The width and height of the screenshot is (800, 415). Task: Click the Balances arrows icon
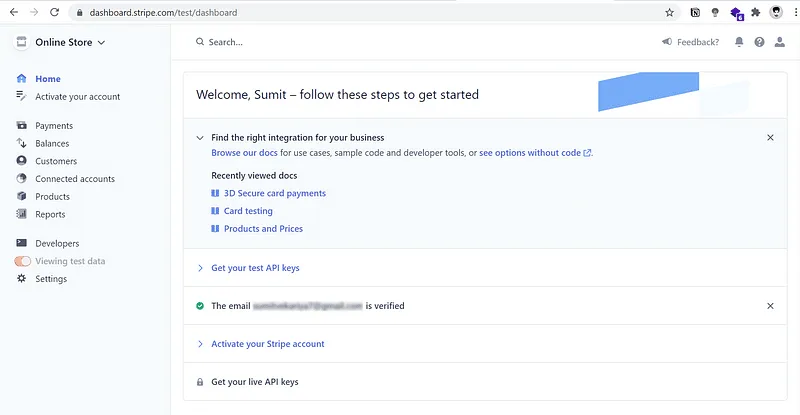tap(21, 143)
